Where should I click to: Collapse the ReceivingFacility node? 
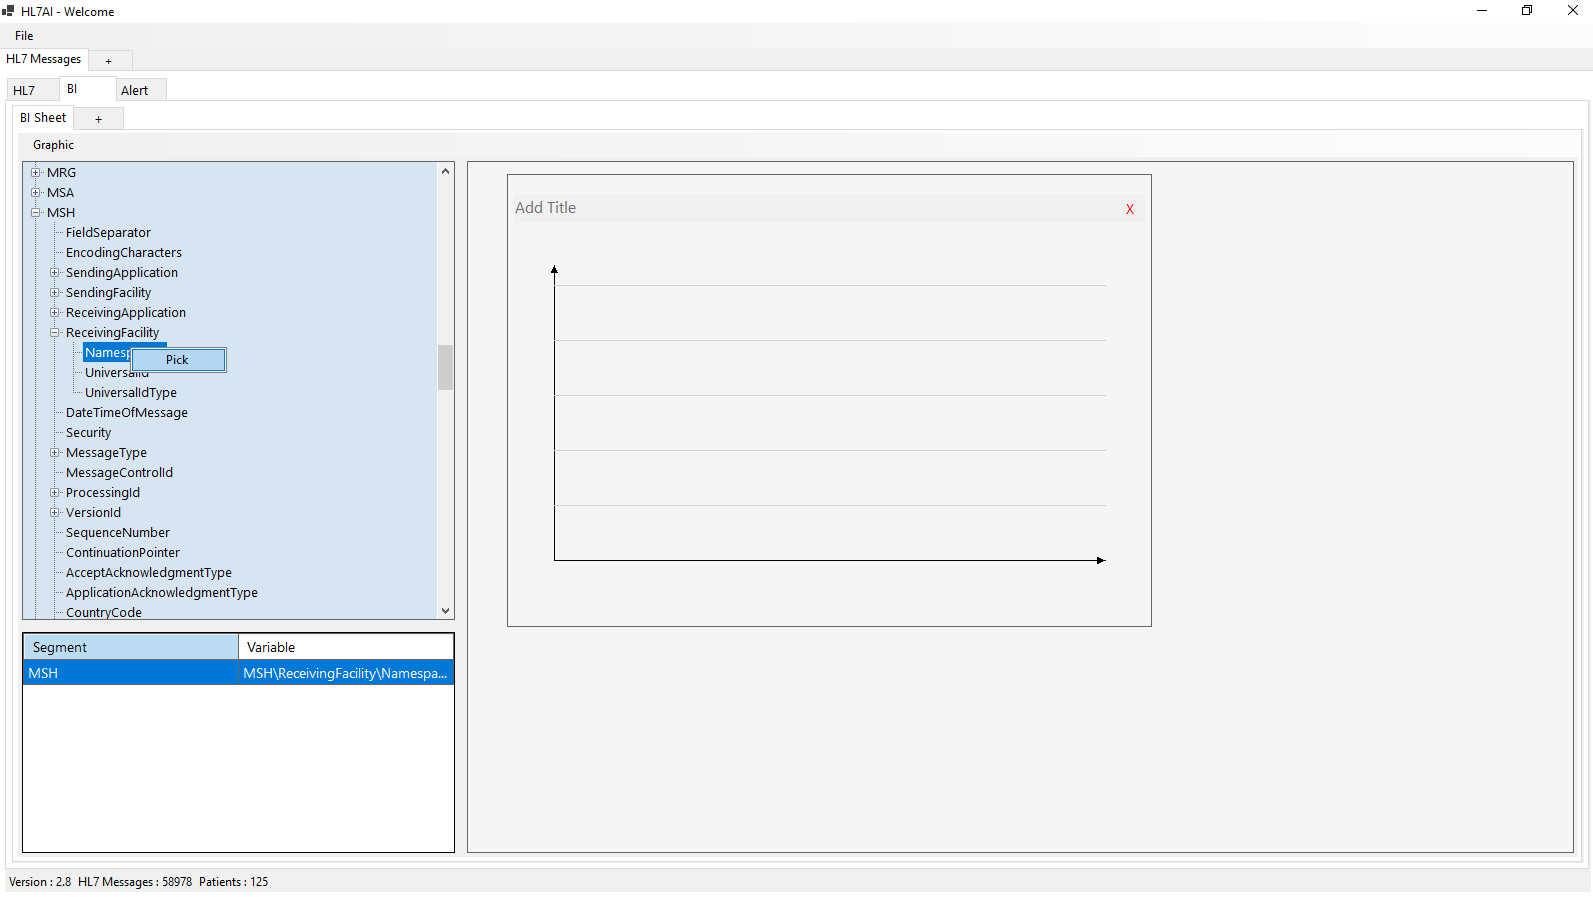coord(55,333)
